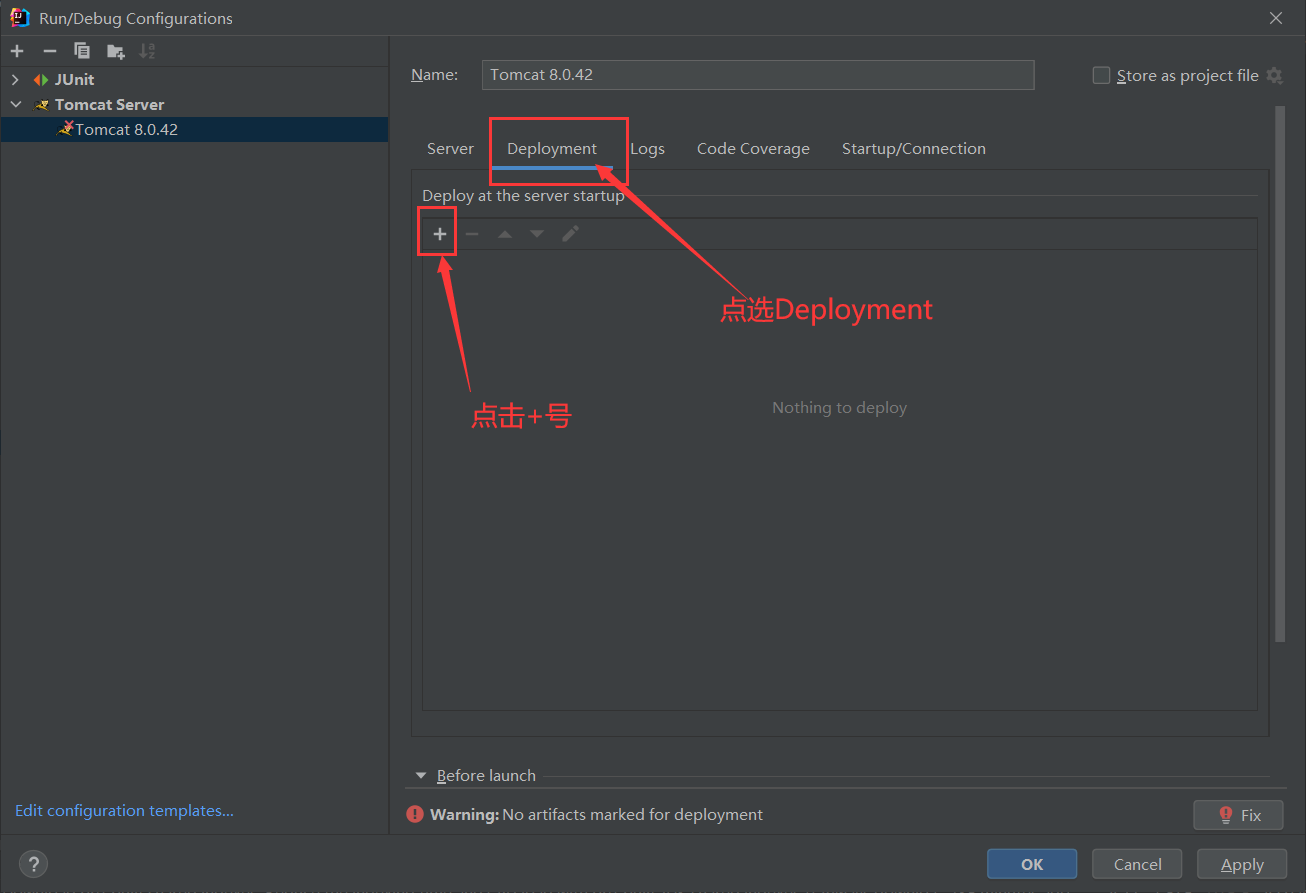Viewport: 1306px width, 893px height.
Task: Click the Cancel button
Action: pos(1137,864)
